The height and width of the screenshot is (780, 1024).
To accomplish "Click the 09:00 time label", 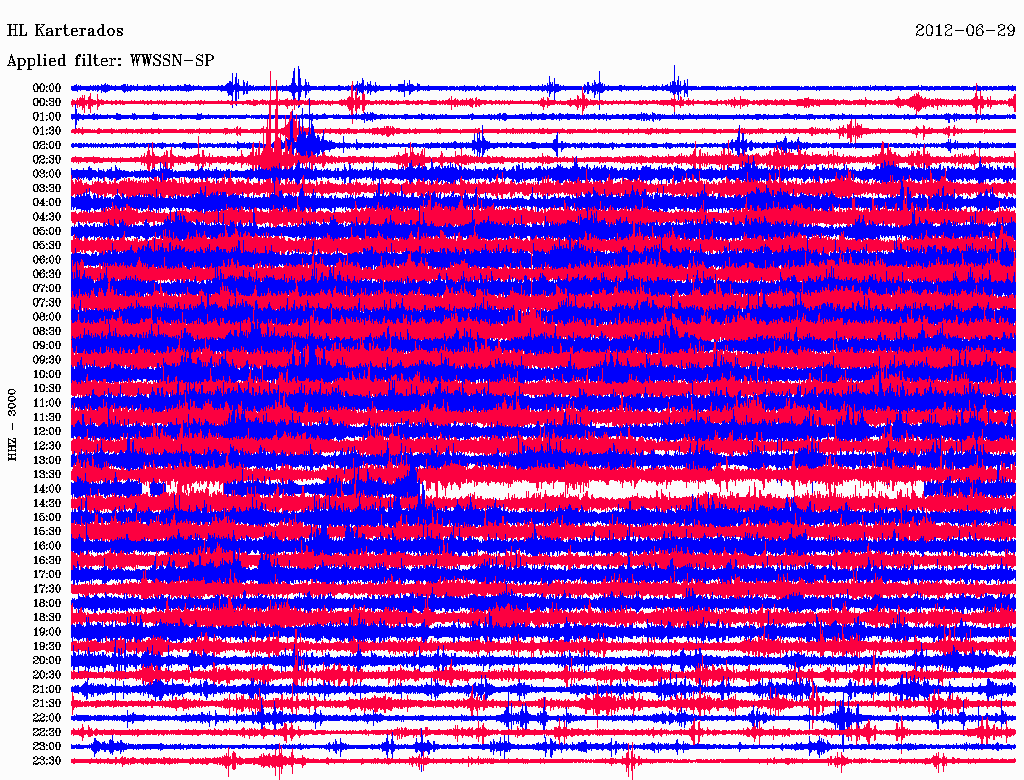I will point(47,346).
